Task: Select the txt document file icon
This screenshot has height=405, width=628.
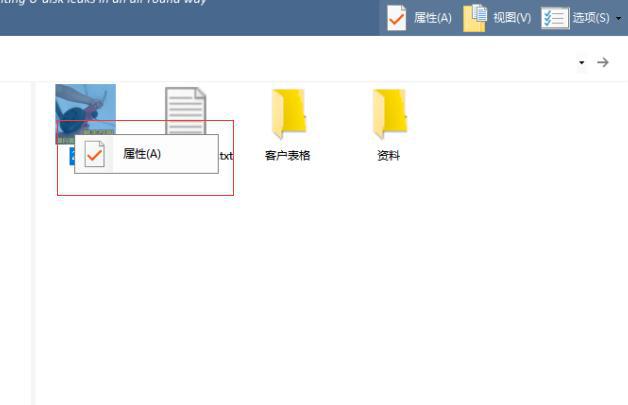Action: (186, 111)
